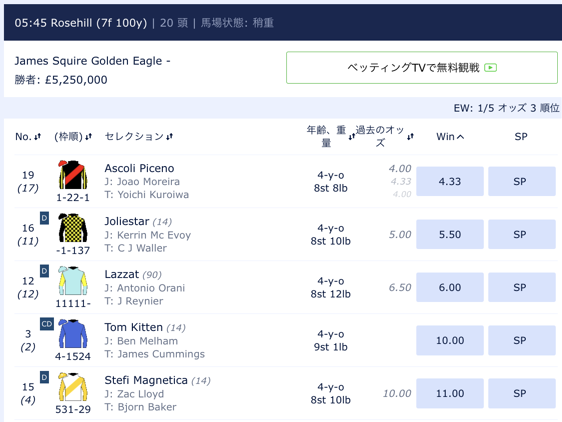Screen dimensions: 562x422
Task: Open the Stefi Magnetica horse name link
Action: (x=146, y=380)
